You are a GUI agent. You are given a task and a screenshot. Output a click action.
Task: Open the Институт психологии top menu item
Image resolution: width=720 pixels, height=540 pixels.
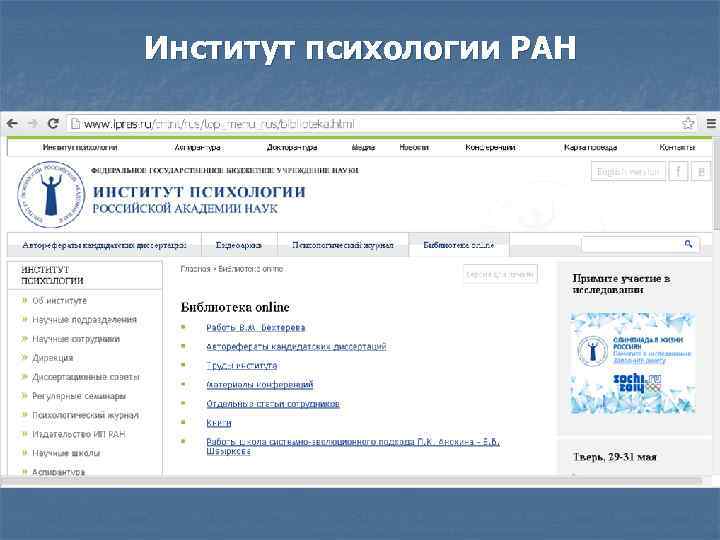pyautogui.click(x=80, y=147)
